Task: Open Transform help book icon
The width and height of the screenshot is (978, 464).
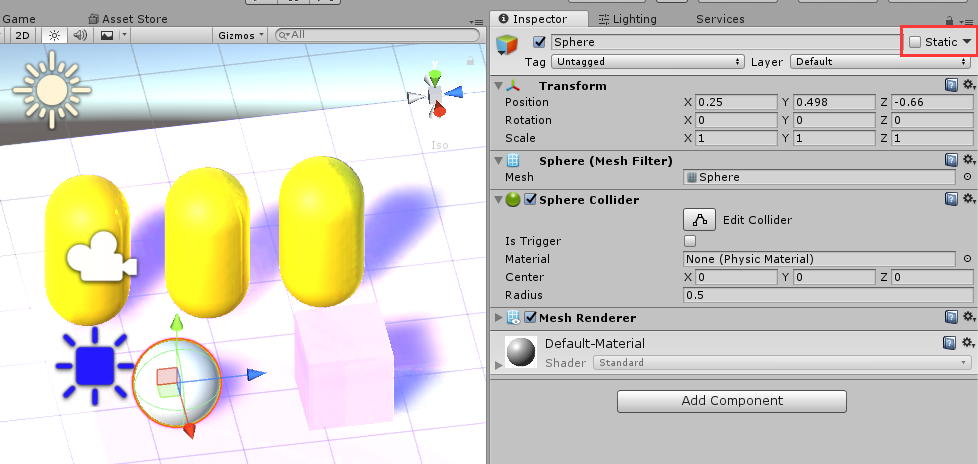Action: [x=951, y=85]
